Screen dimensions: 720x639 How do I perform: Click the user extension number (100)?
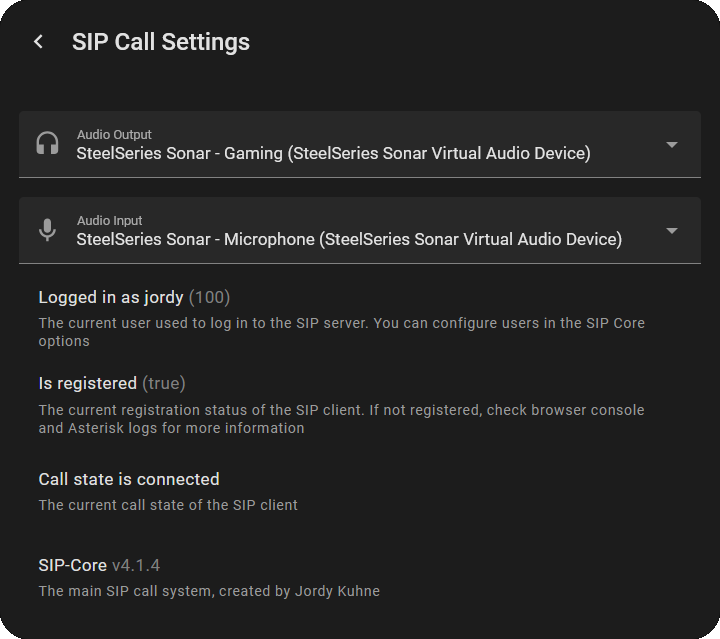pos(210,297)
